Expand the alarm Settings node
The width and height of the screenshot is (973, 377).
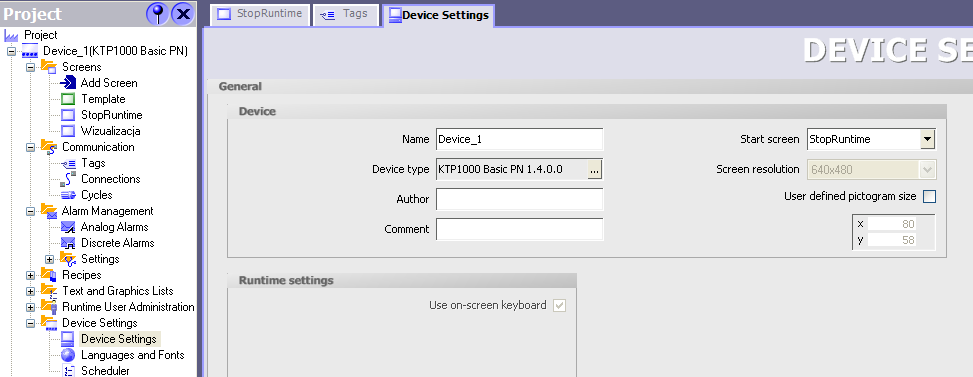pos(50,259)
